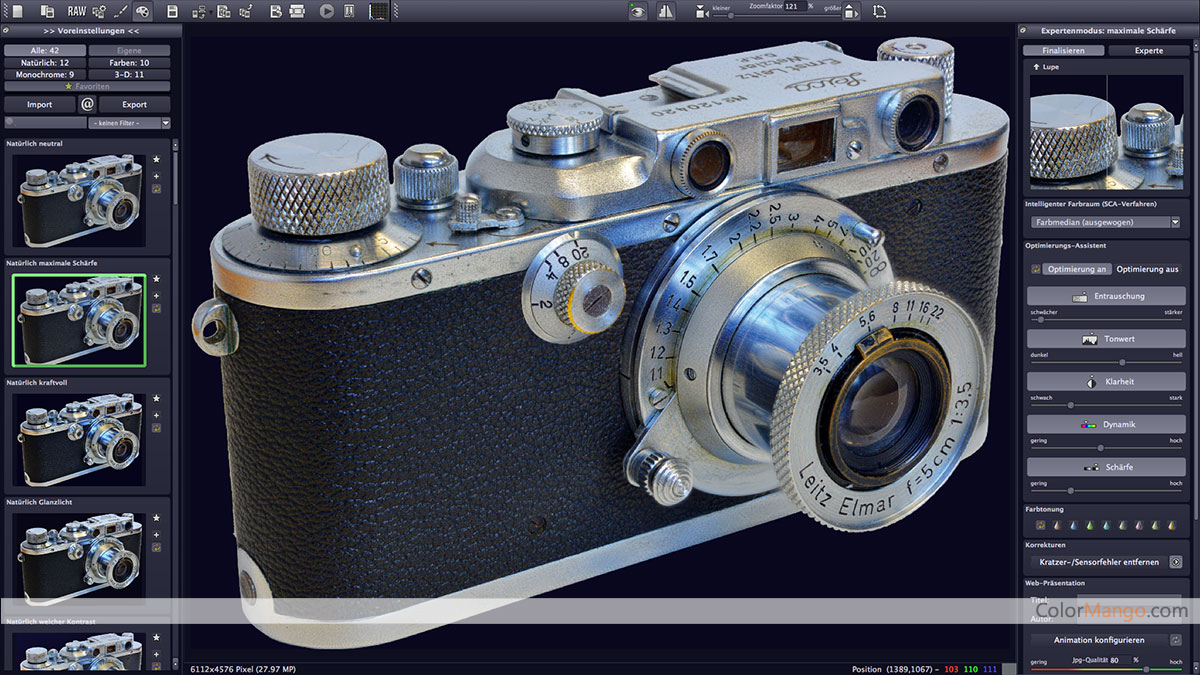The image size is (1200, 675).
Task: Toggle the Favoriten star filter
Action: point(87,86)
